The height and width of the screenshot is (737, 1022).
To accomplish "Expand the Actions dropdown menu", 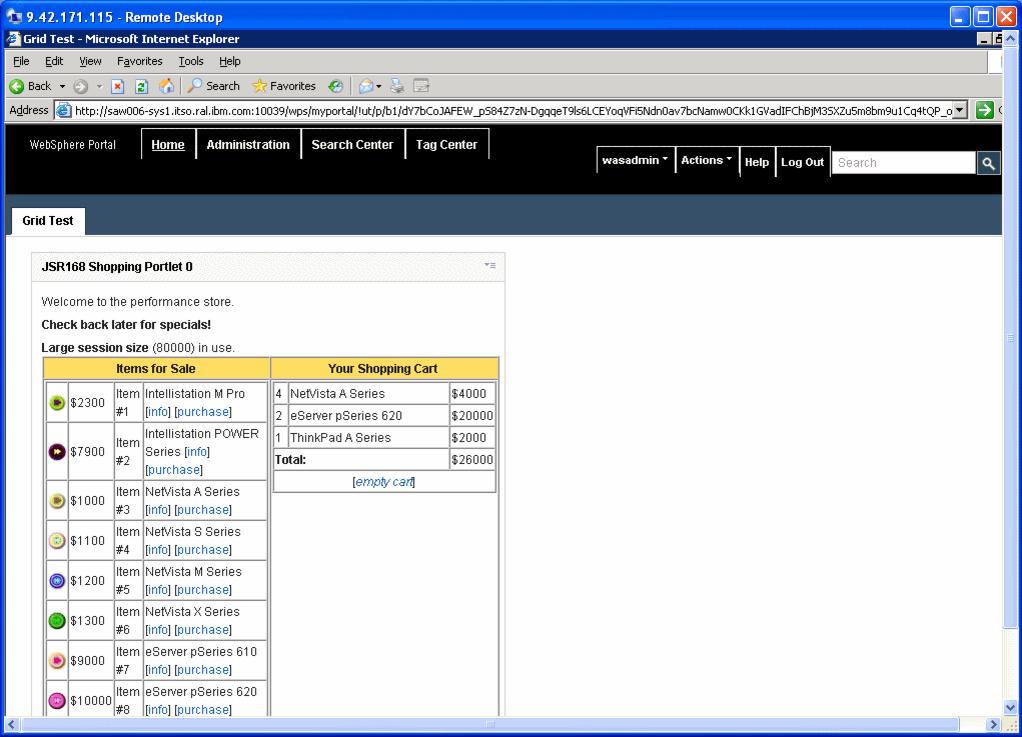I will (x=706, y=160).
